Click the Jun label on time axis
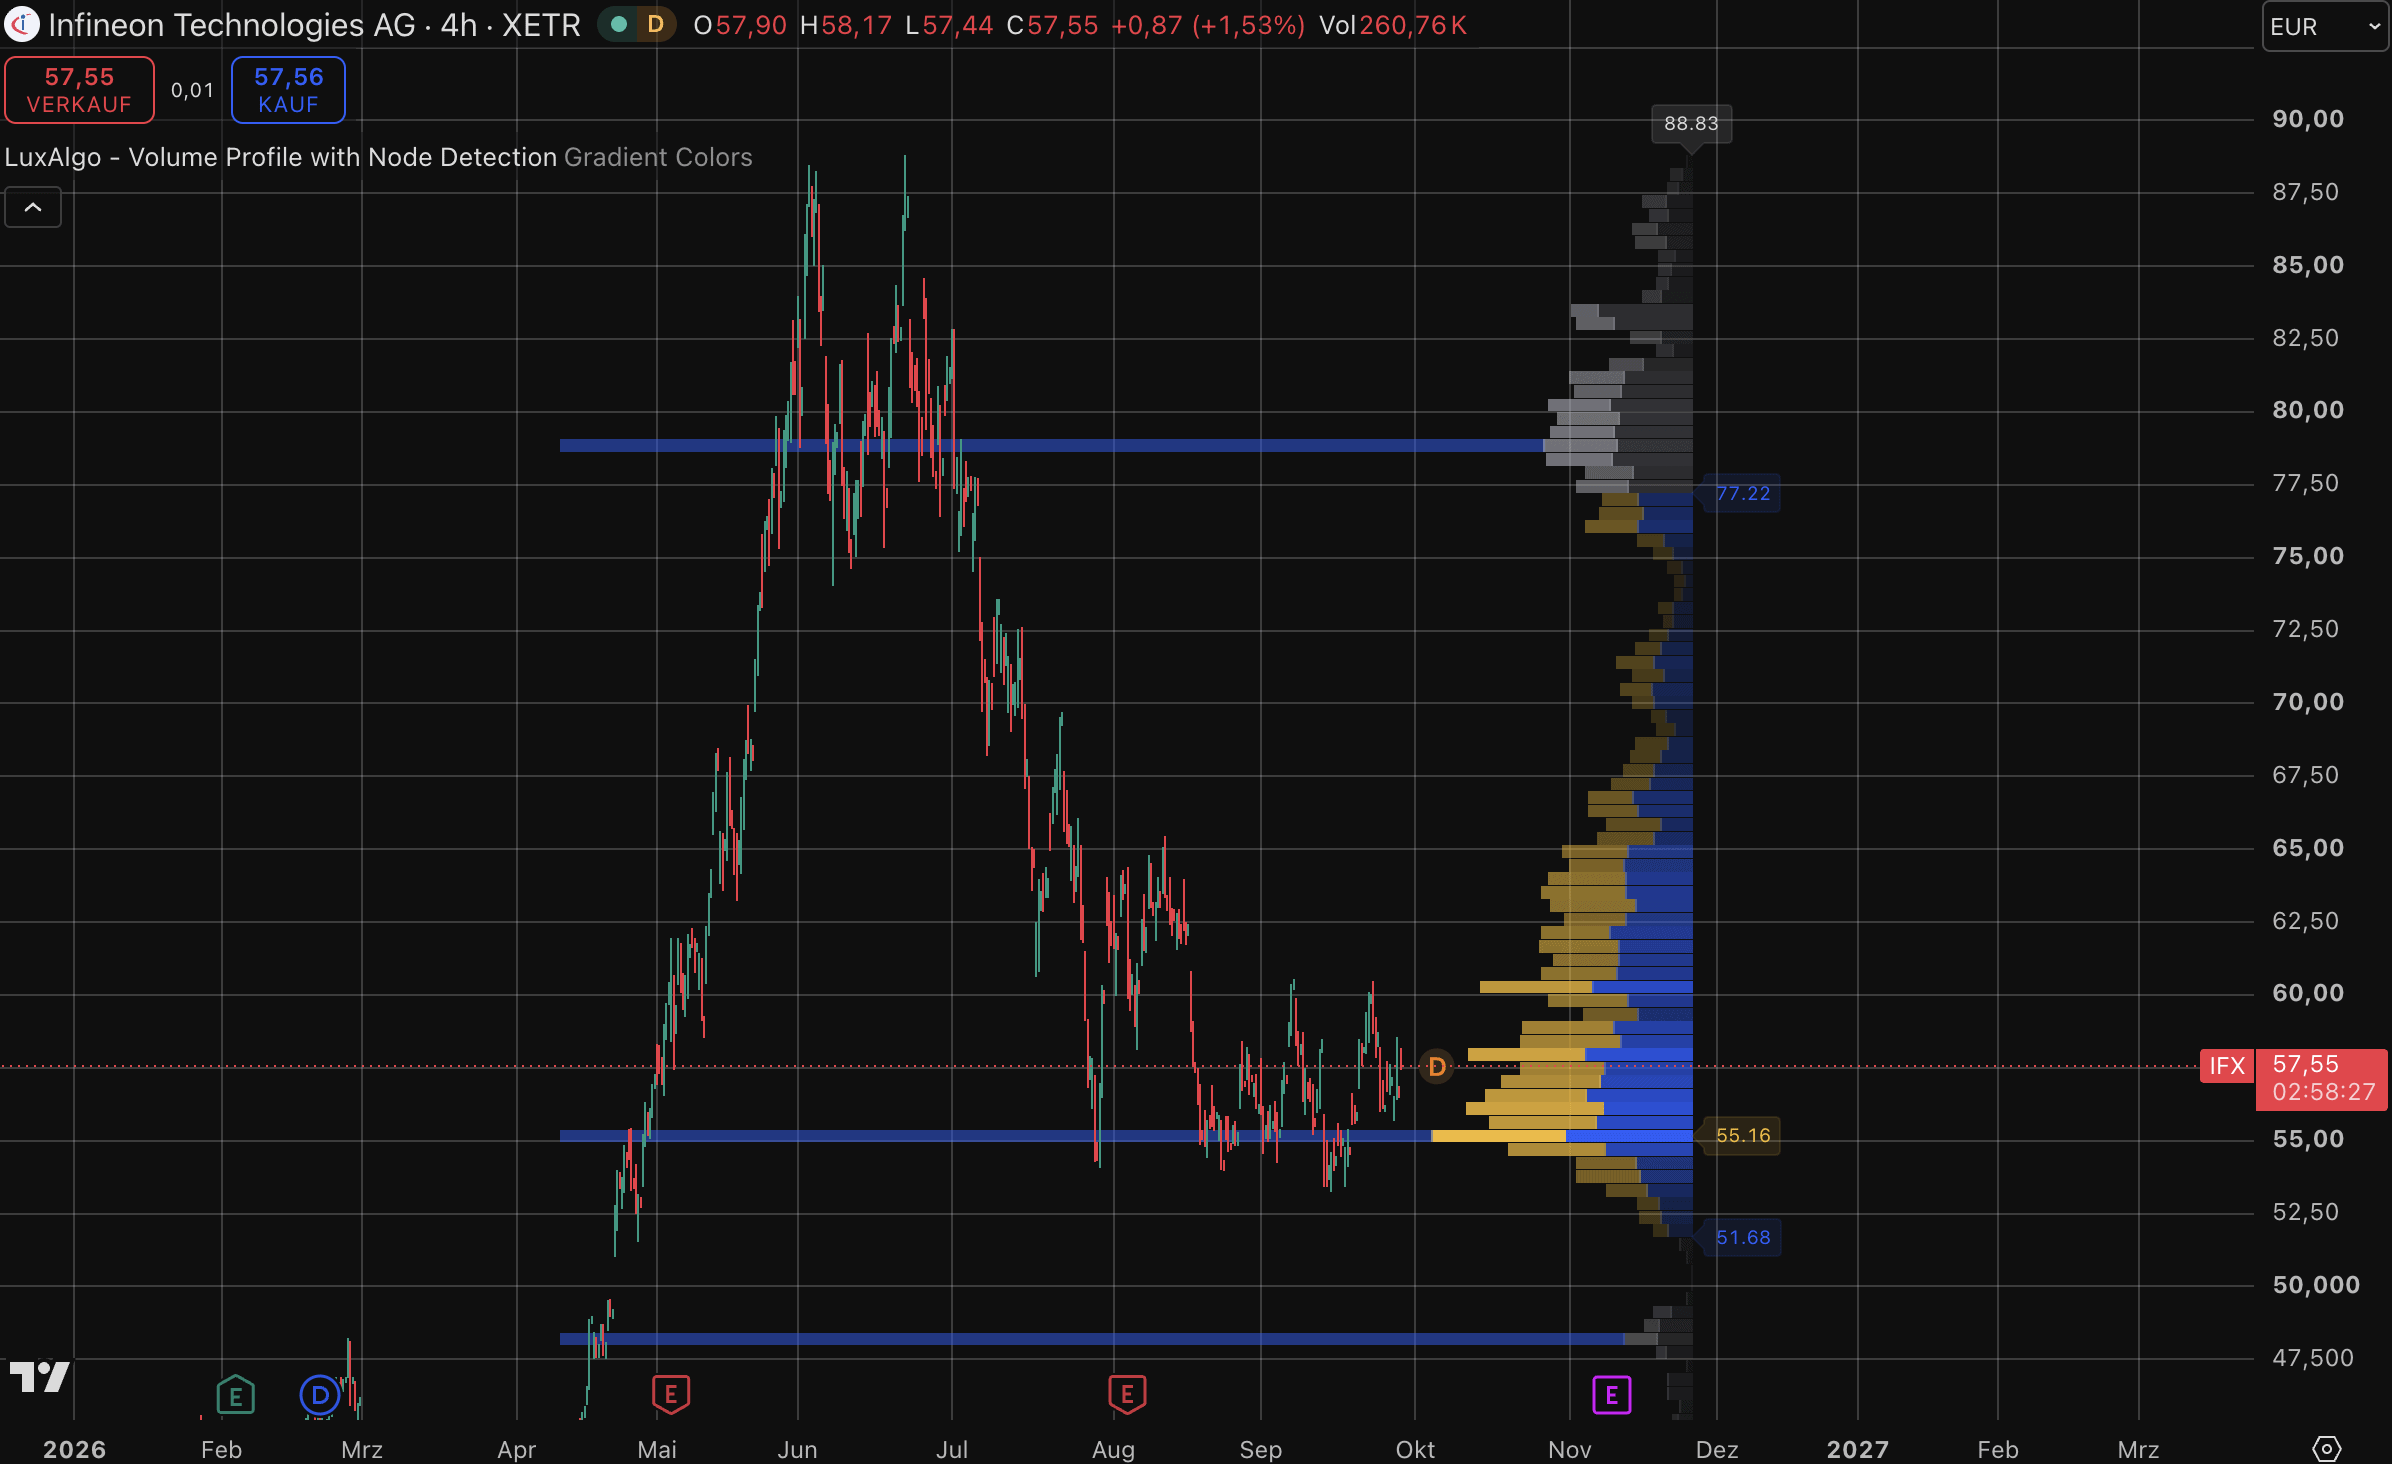This screenshot has width=2392, height=1464. tap(798, 1450)
